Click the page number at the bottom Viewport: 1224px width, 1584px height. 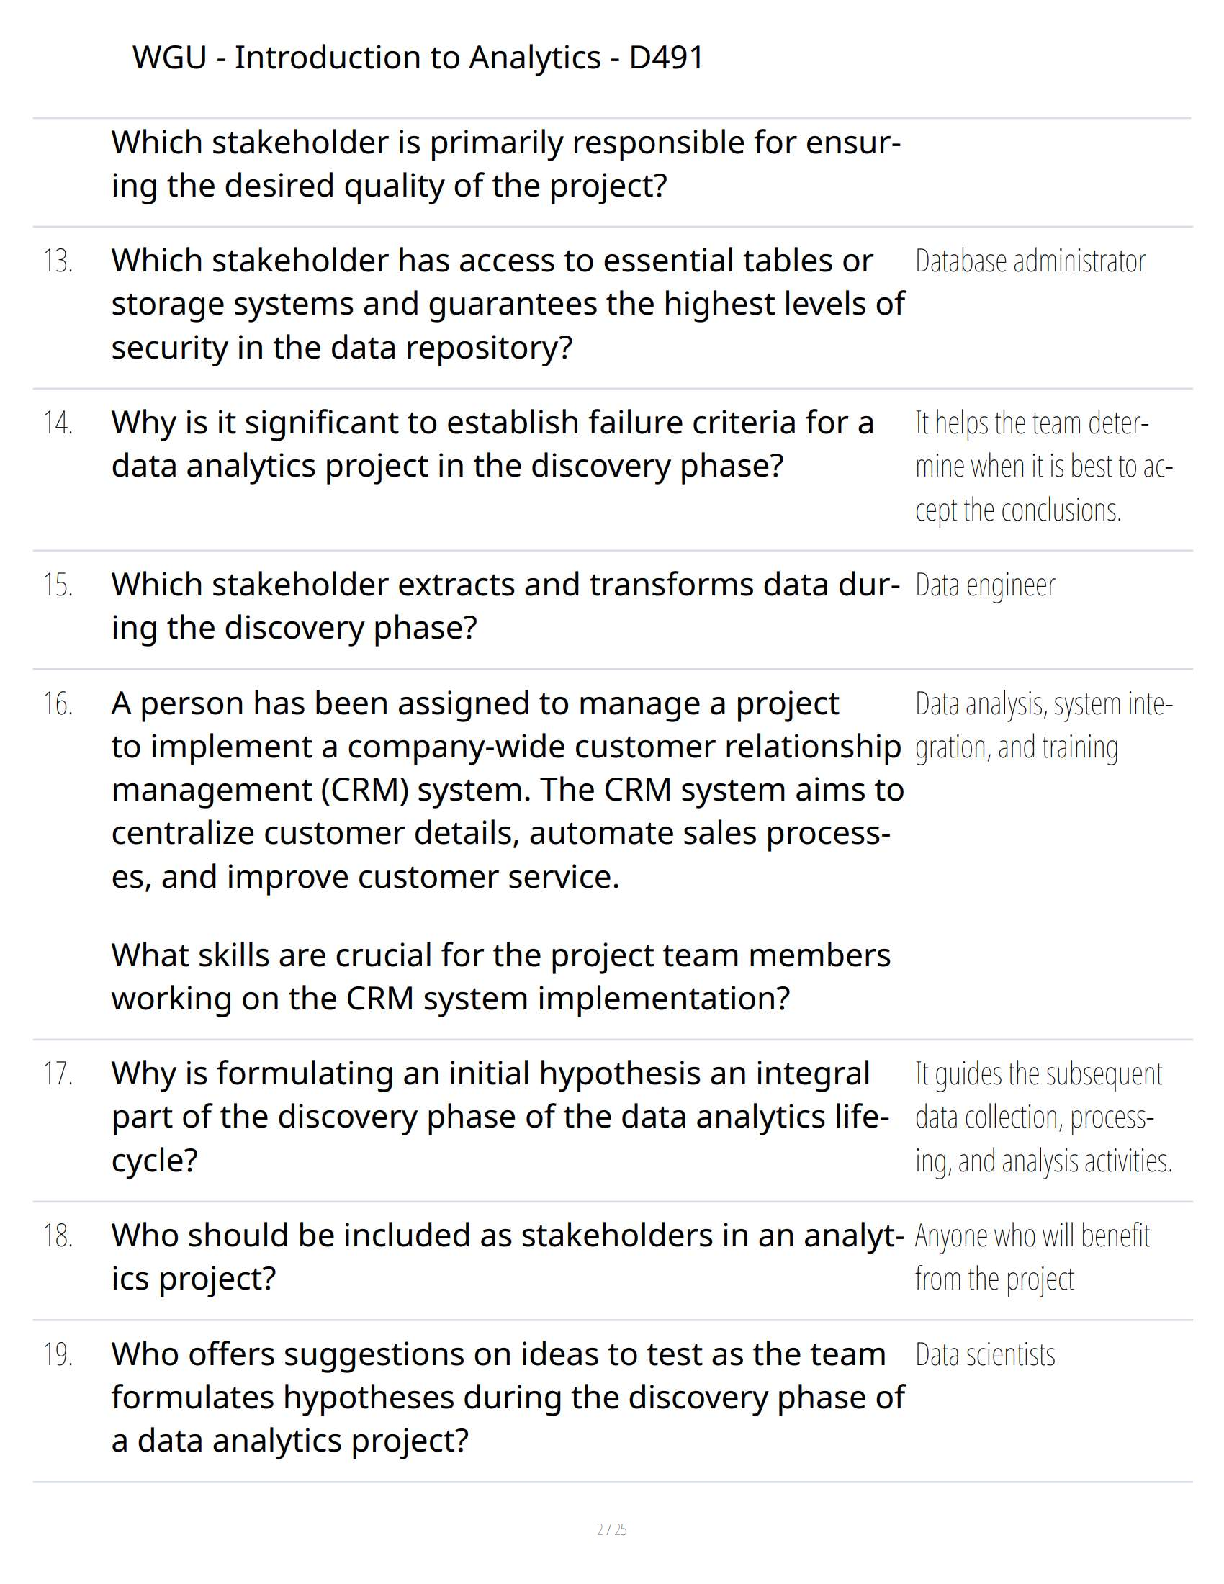point(611,1529)
